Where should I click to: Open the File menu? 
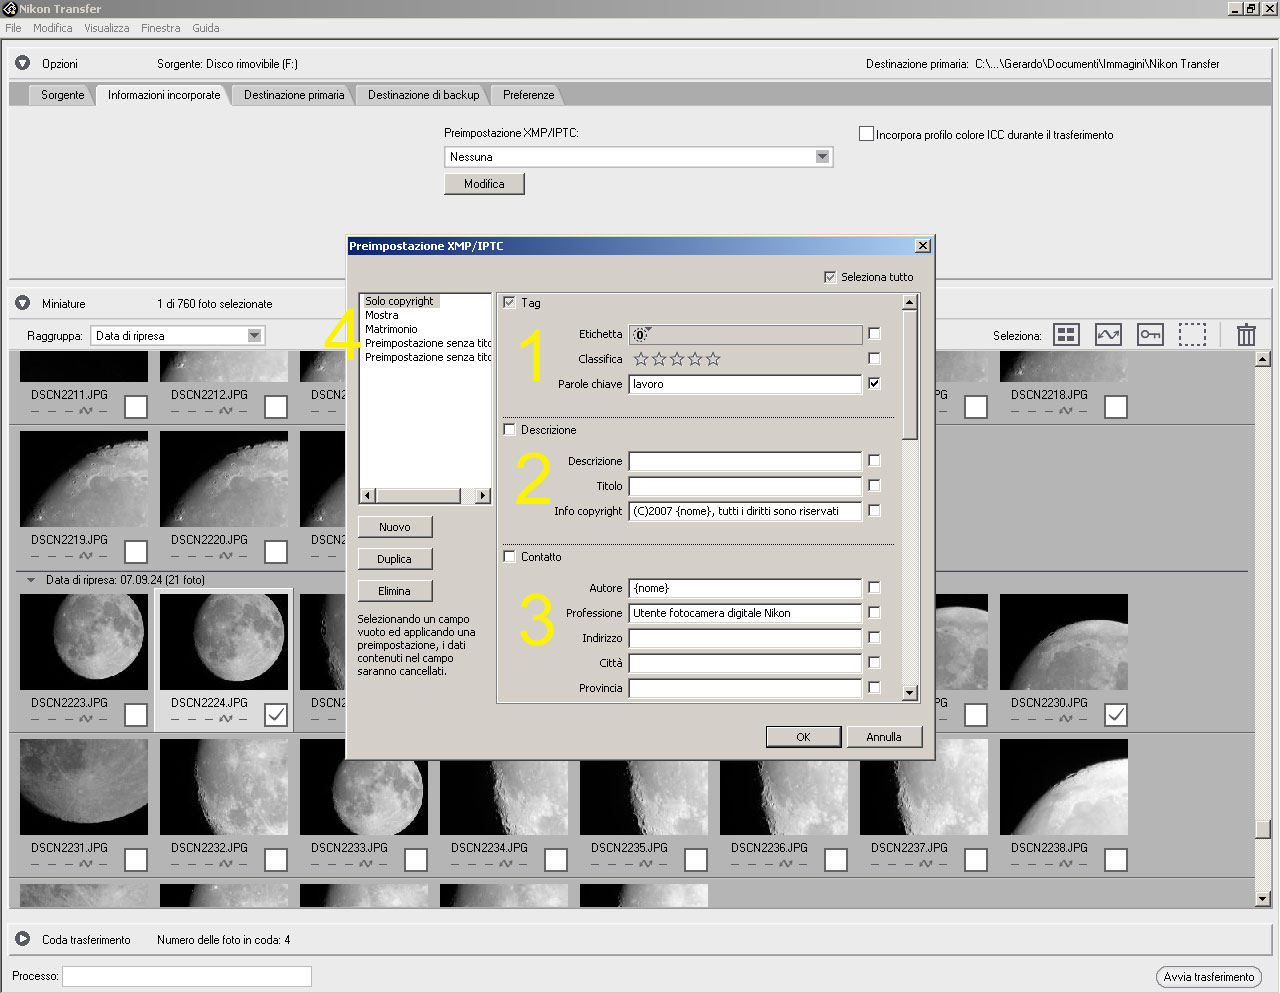pyautogui.click(x=13, y=28)
